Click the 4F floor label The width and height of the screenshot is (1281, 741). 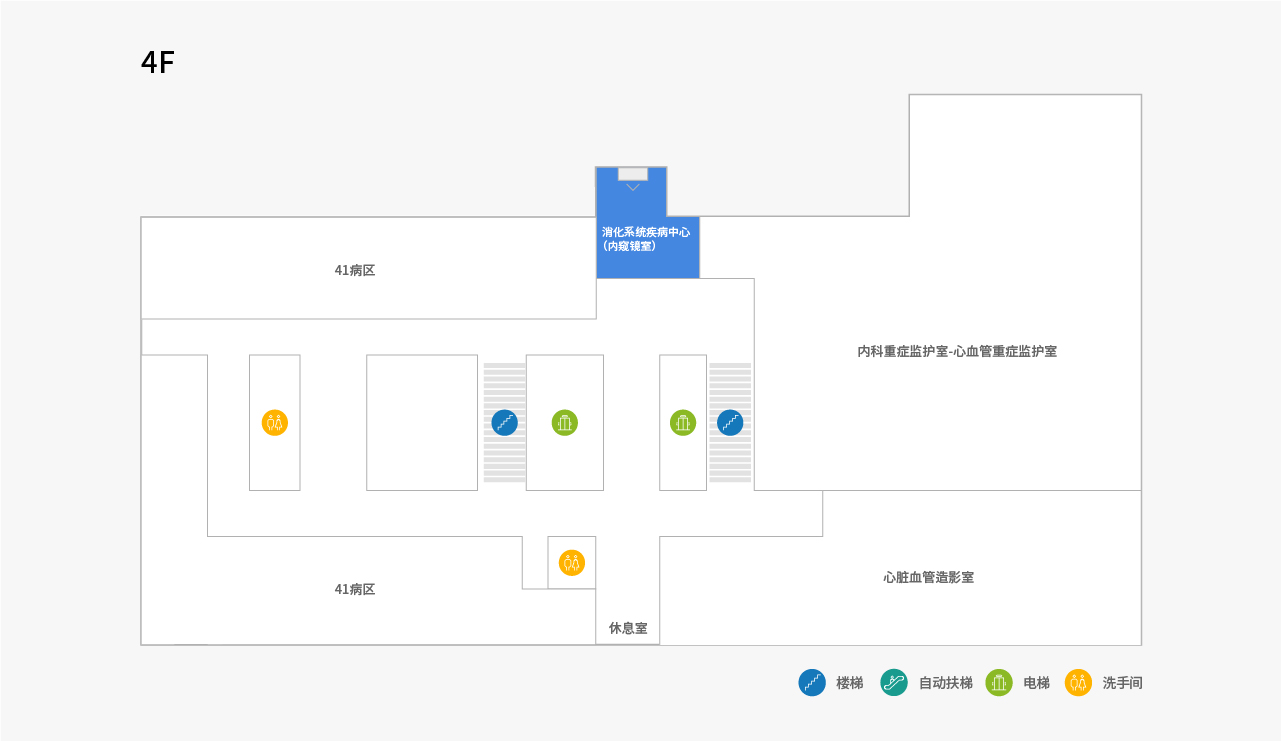(x=158, y=63)
